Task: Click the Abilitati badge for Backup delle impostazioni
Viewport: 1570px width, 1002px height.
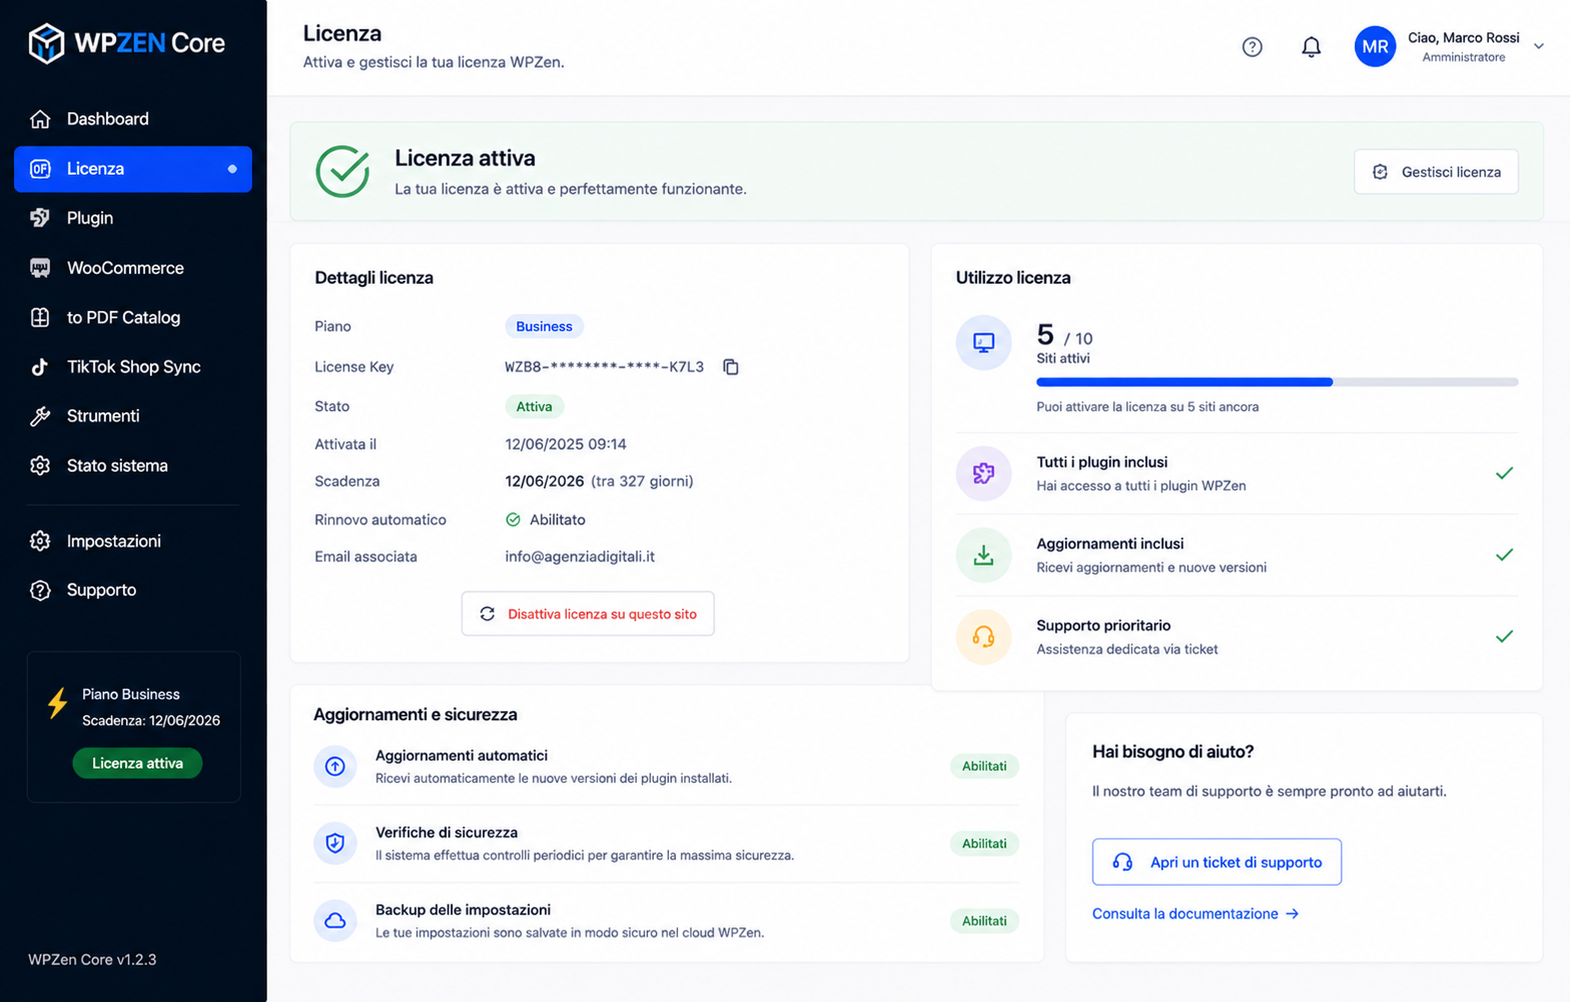Action: [984, 921]
